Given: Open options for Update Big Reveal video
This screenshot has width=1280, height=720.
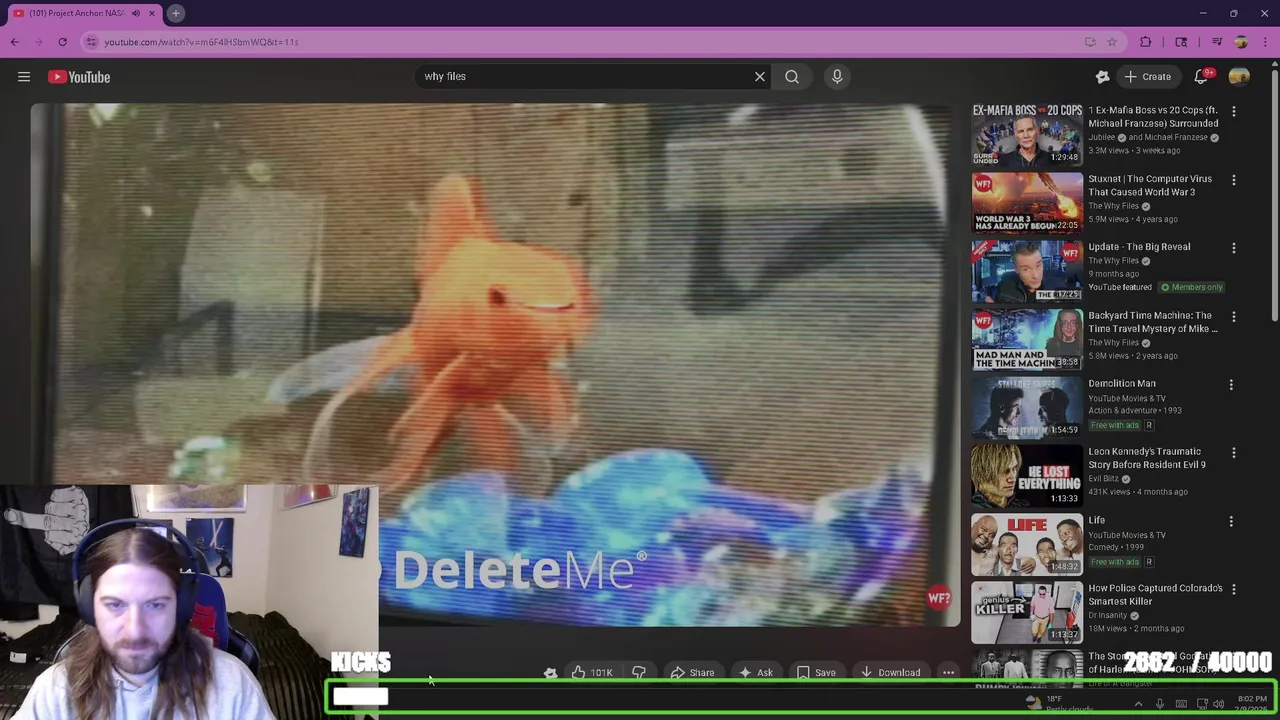Looking at the screenshot, I should (1233, 248).
